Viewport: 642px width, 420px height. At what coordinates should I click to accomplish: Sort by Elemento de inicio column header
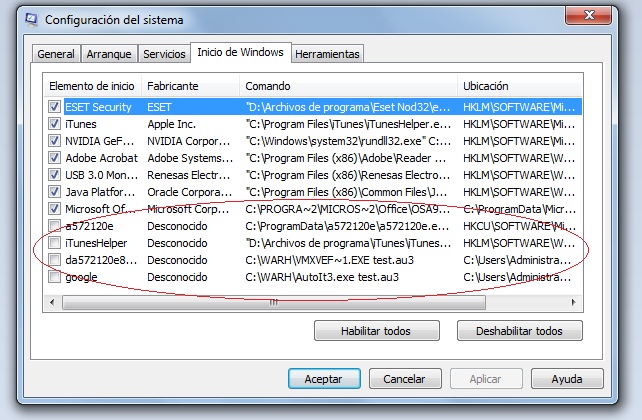pyautogui.click(x=92, y=86)
